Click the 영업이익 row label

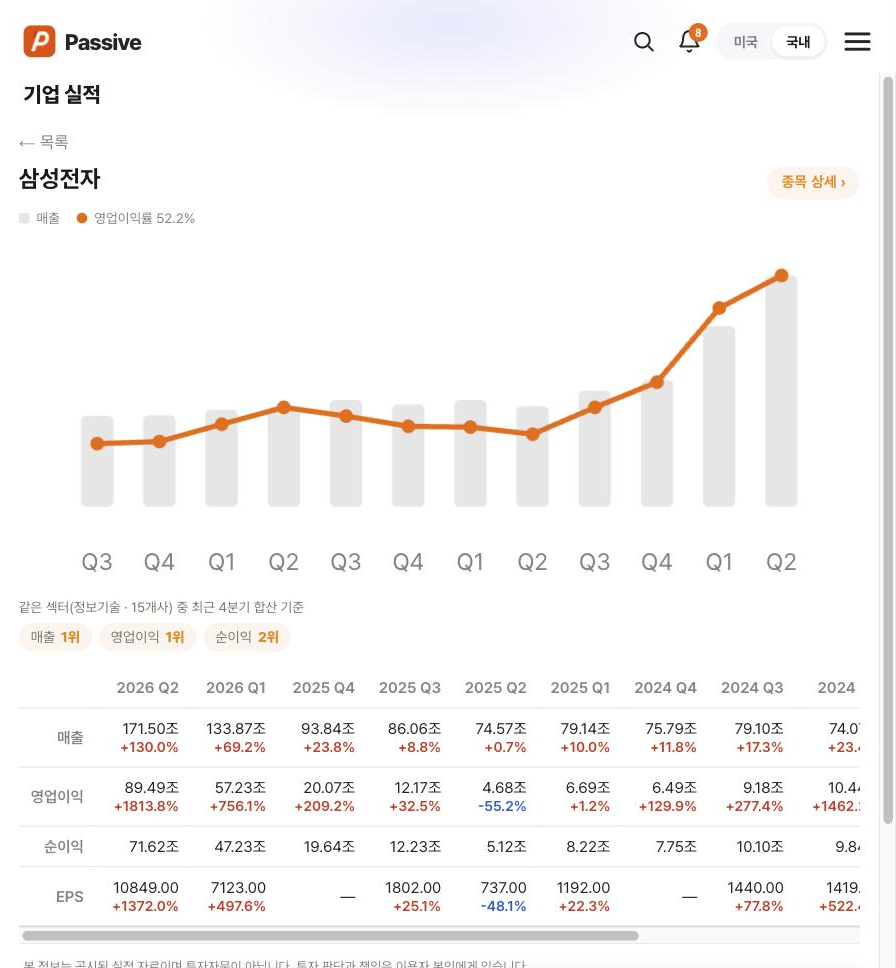click(57, 796)
